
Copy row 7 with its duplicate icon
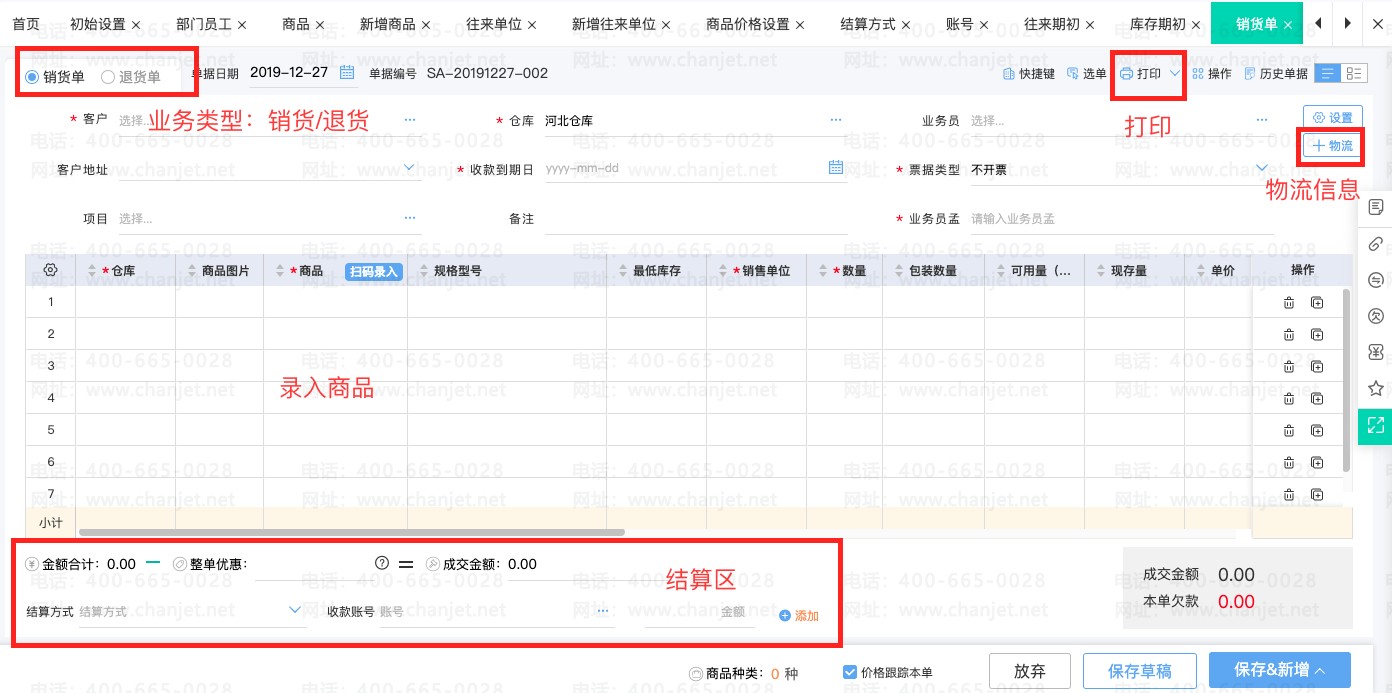tap(1317, 494)
